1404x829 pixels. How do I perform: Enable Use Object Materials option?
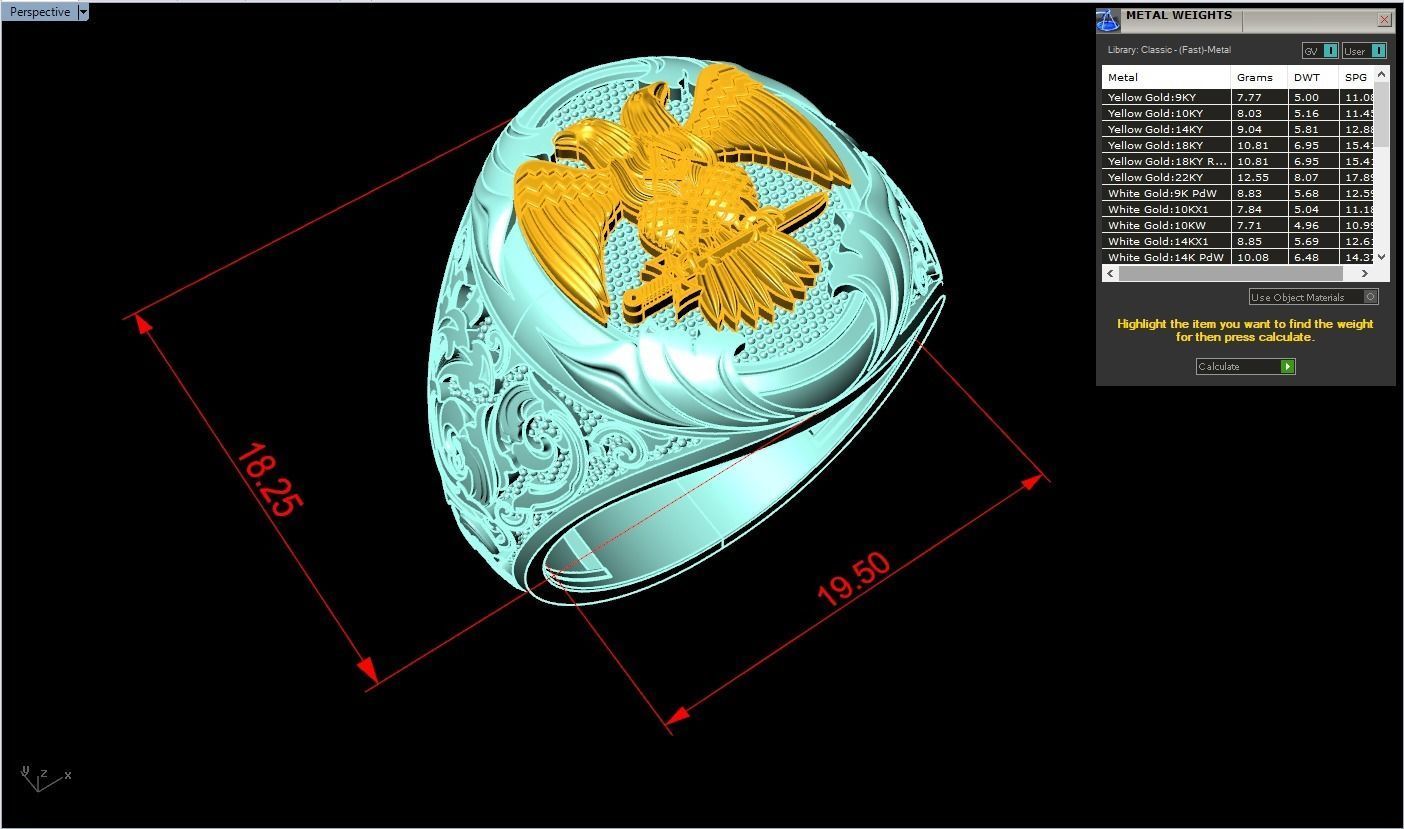[x=1314, y=297]
